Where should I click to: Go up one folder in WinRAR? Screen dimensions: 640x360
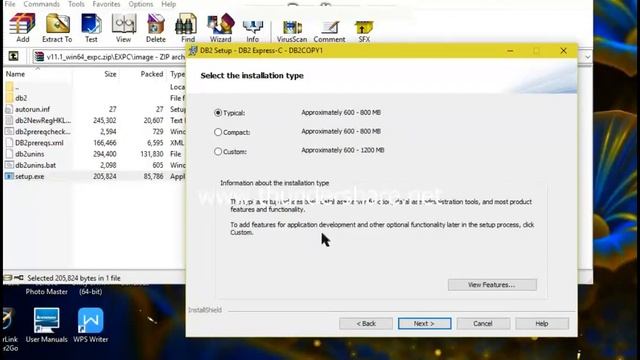pos(13,56)
